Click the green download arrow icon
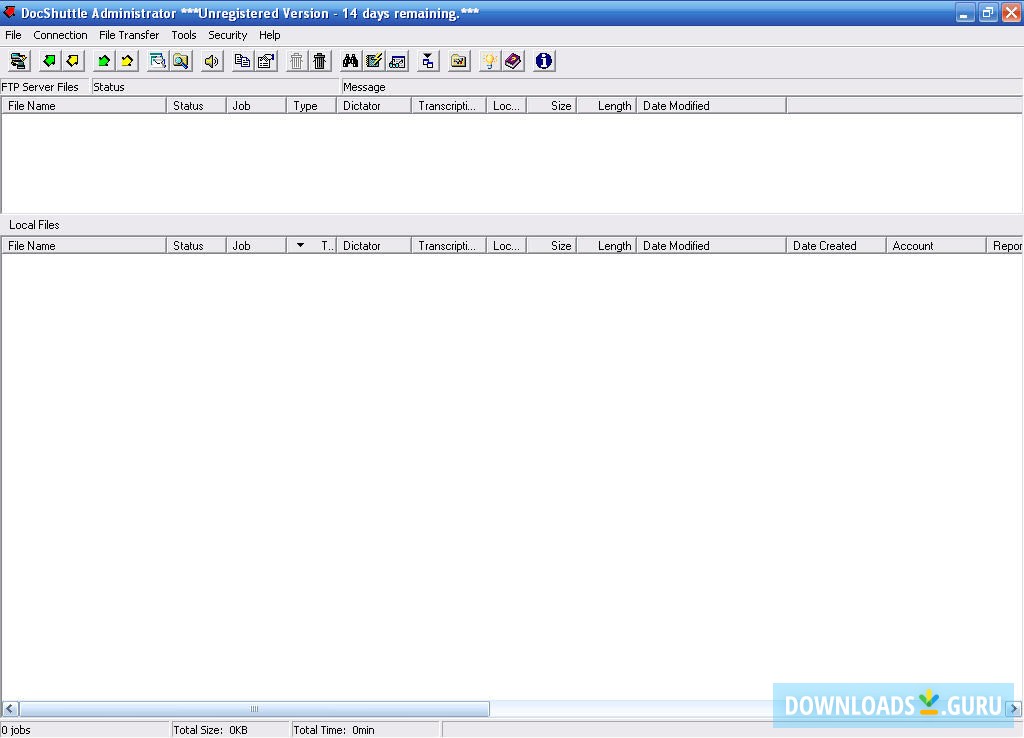Screen dimensions: 1024x738 [49, 61]
